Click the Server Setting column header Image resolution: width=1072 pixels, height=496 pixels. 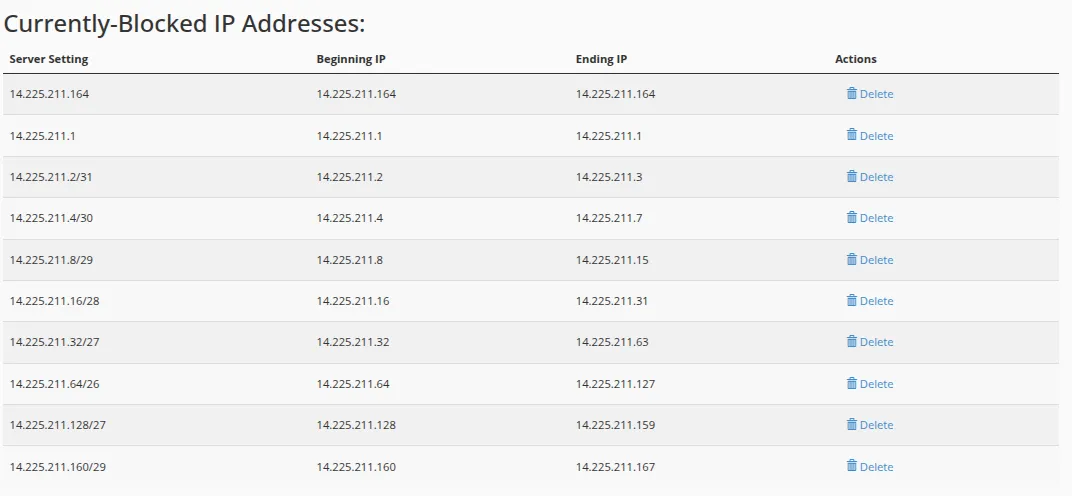(49, 59)
